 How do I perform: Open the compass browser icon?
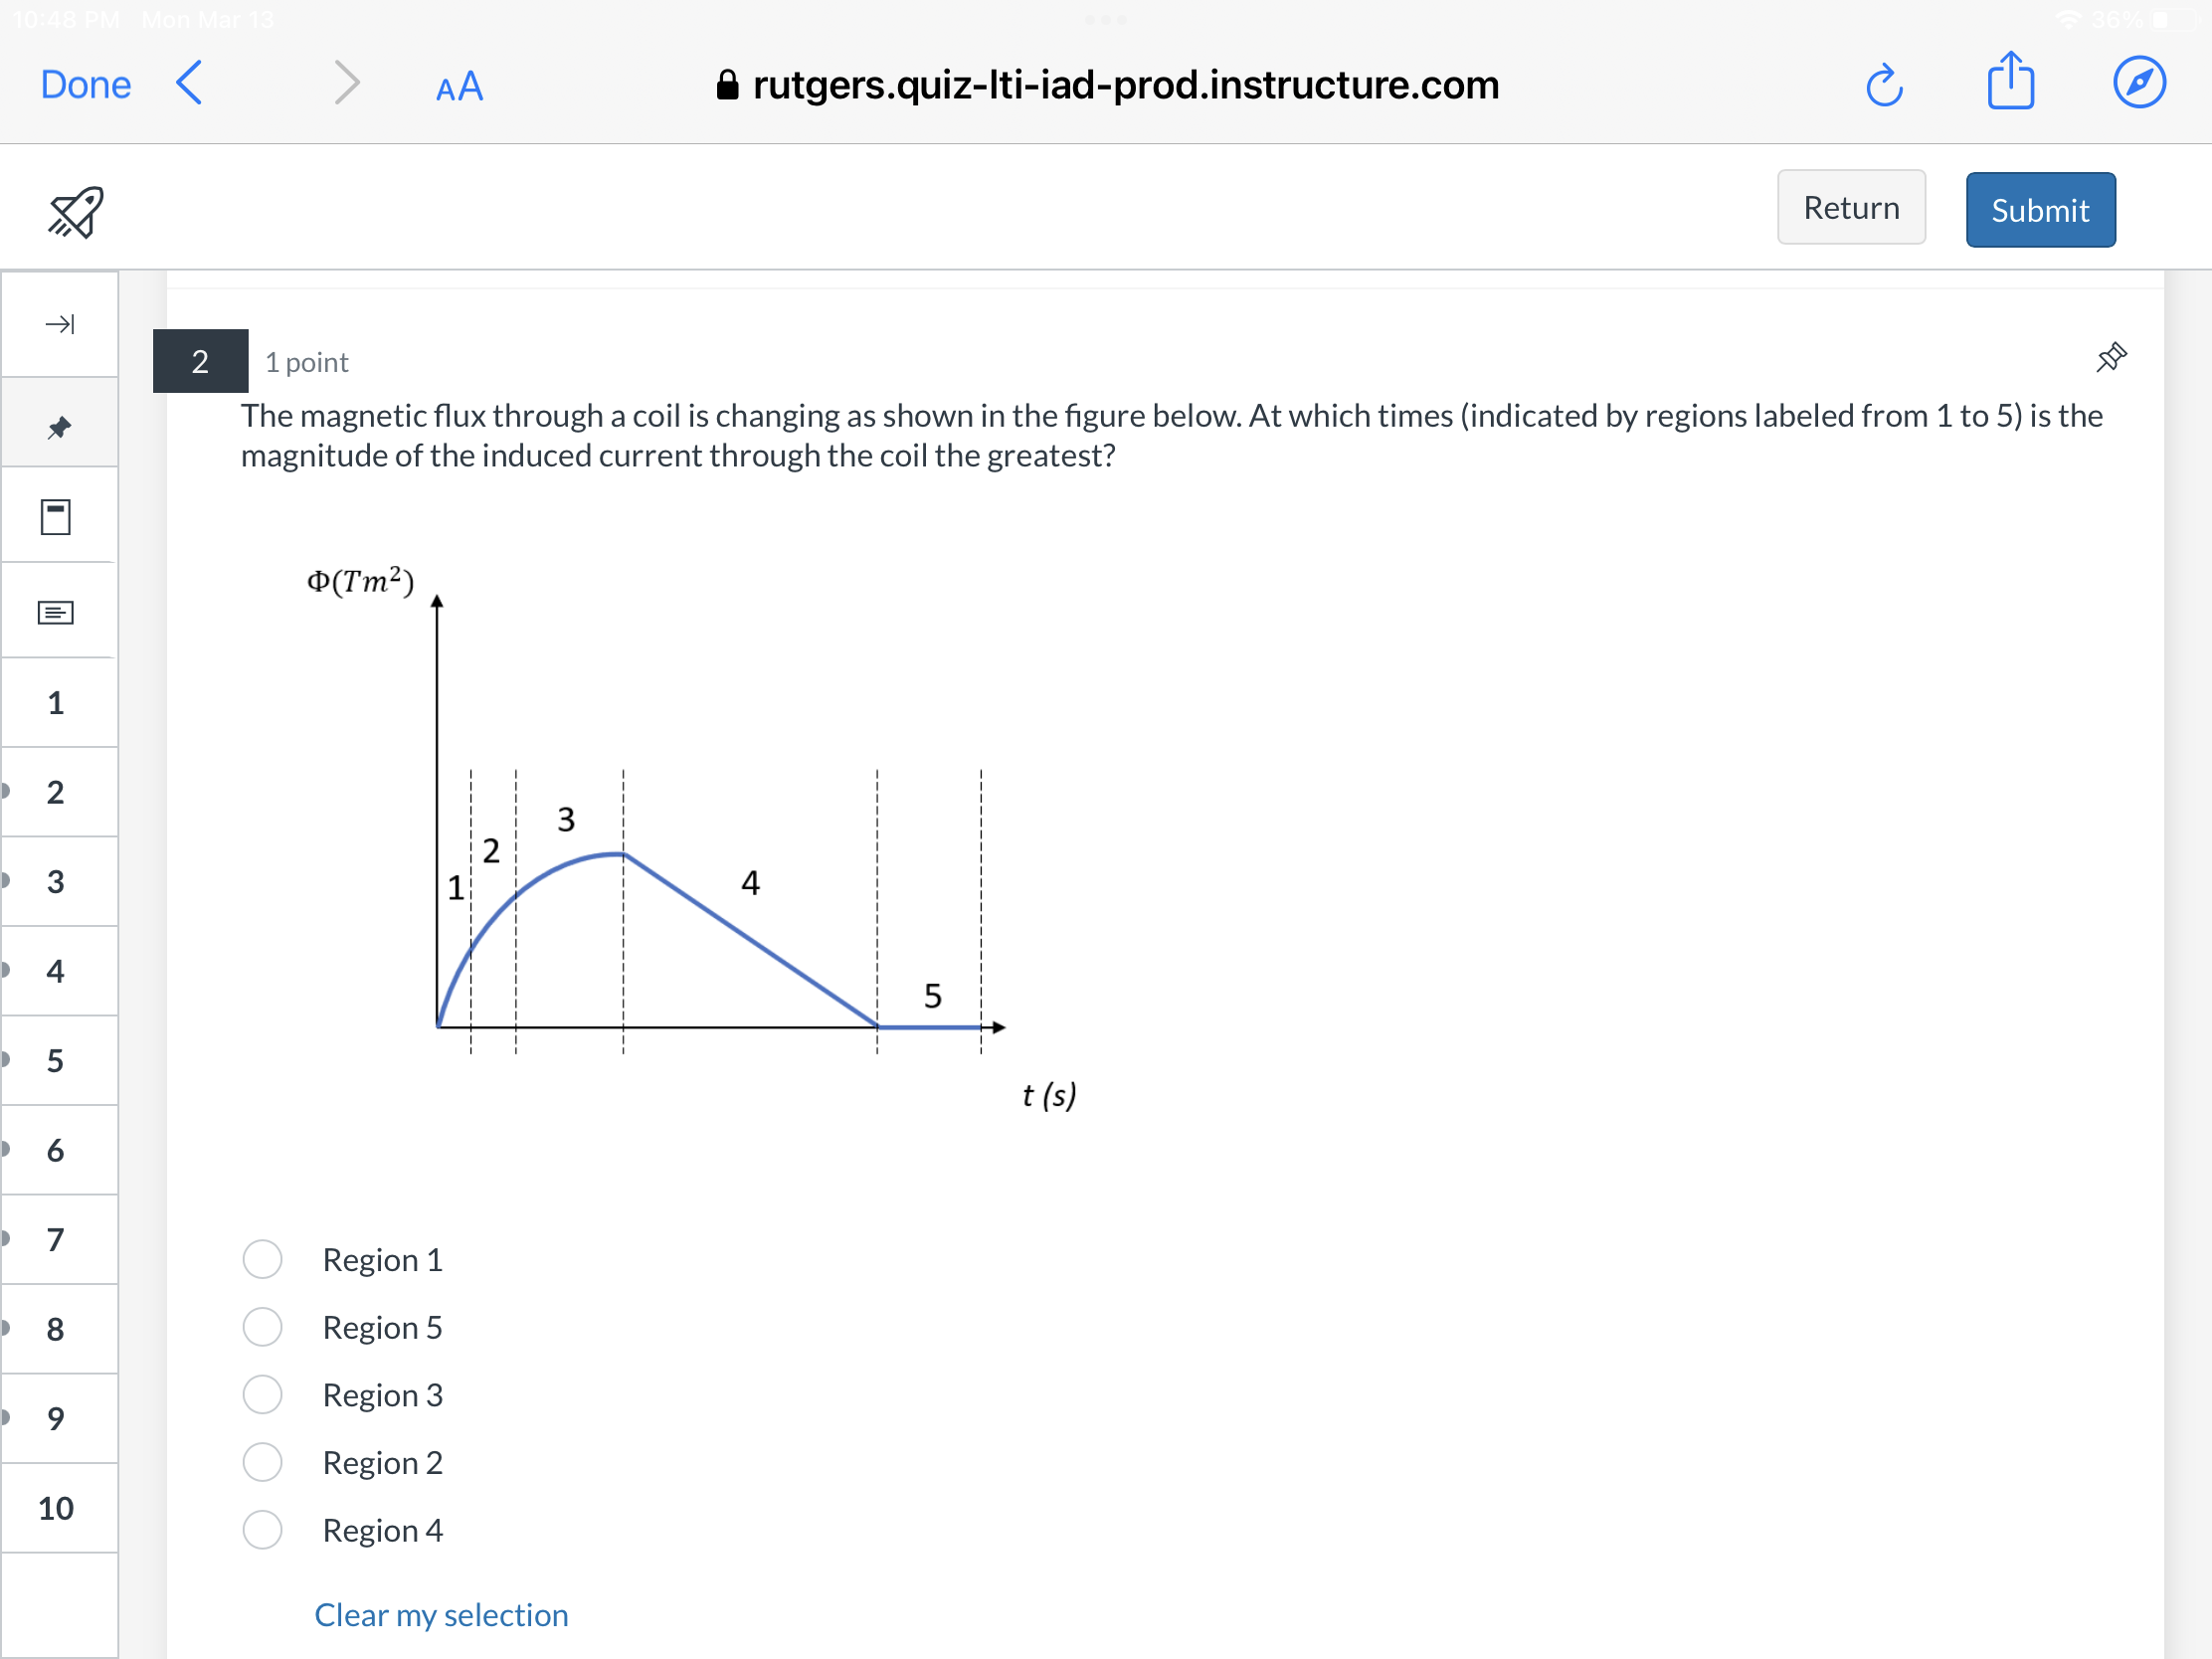(2139, 82)
